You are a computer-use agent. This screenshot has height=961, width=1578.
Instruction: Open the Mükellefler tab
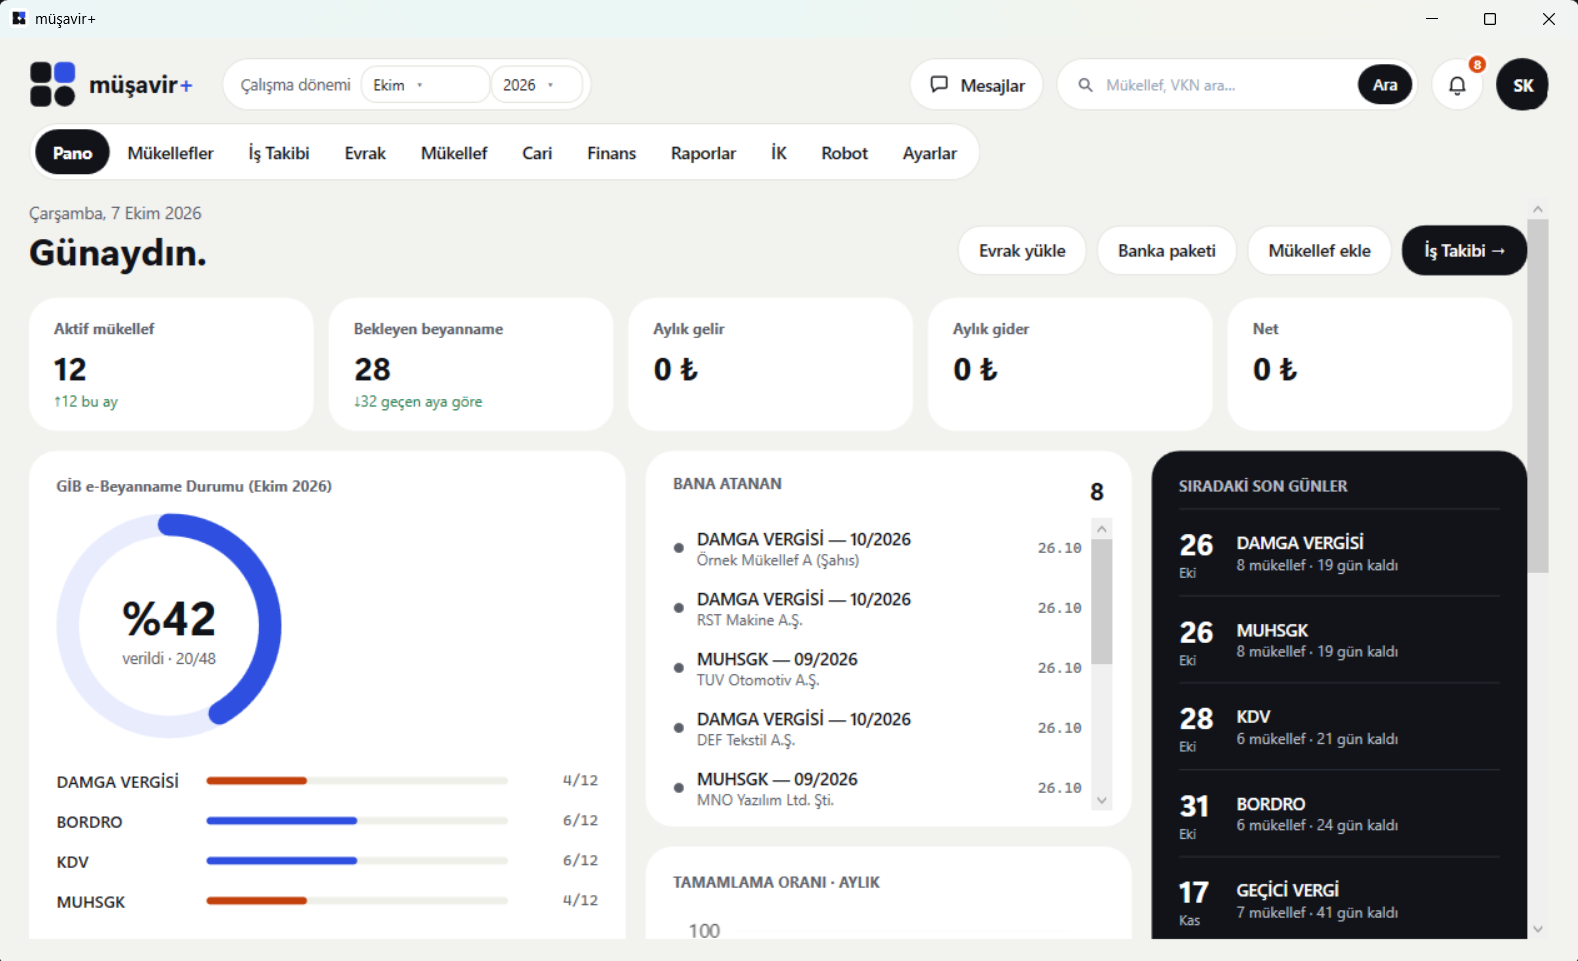pos(171,152)
